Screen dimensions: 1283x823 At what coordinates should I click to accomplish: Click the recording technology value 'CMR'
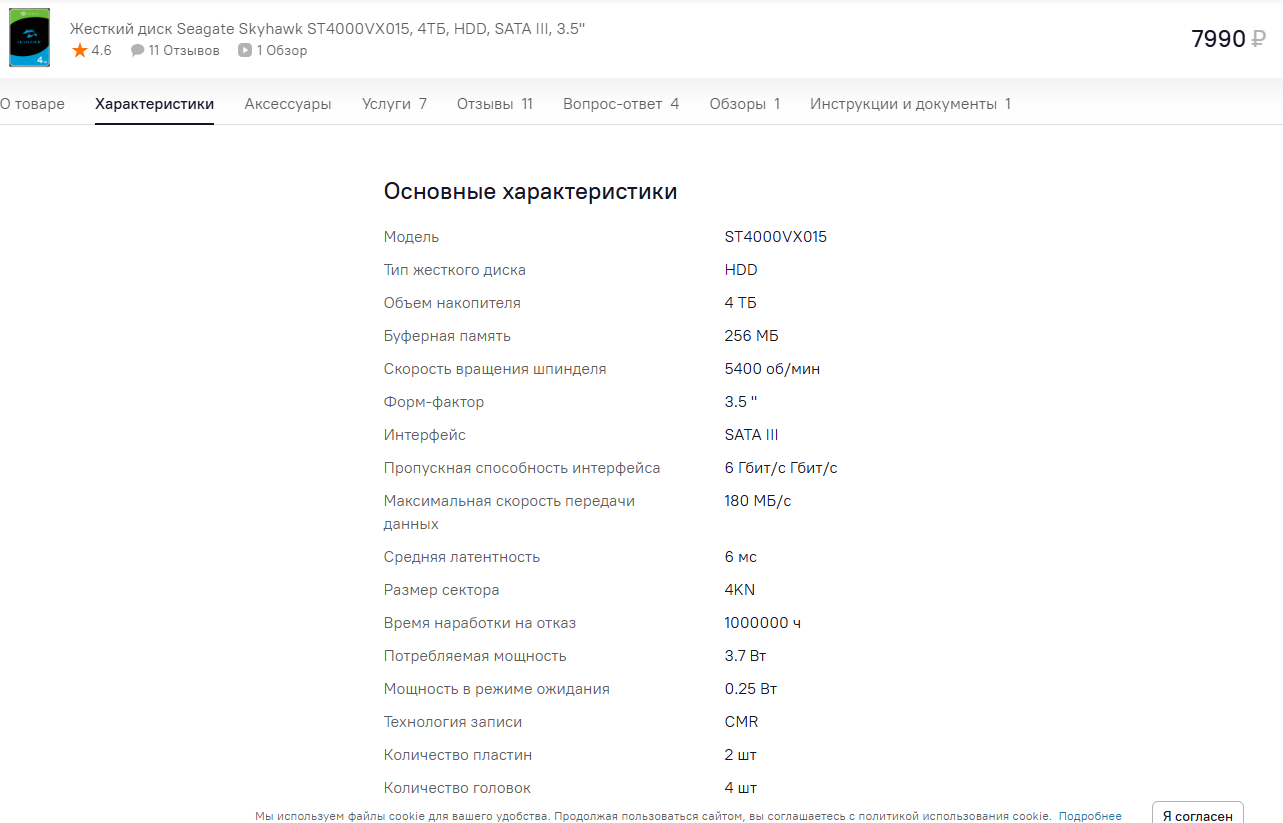click(742, 722)
